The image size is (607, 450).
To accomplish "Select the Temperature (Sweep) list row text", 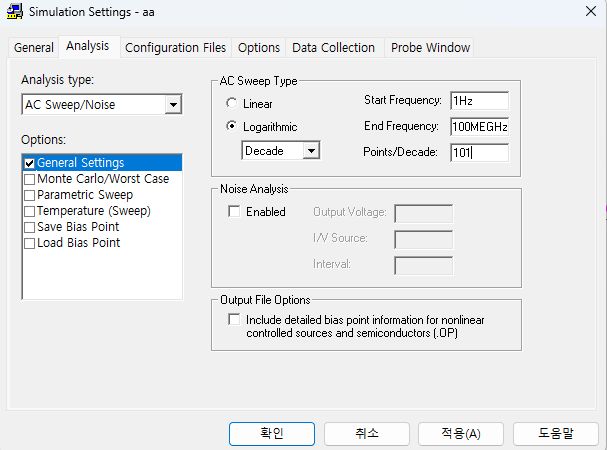I will click(x=94, y=211).
